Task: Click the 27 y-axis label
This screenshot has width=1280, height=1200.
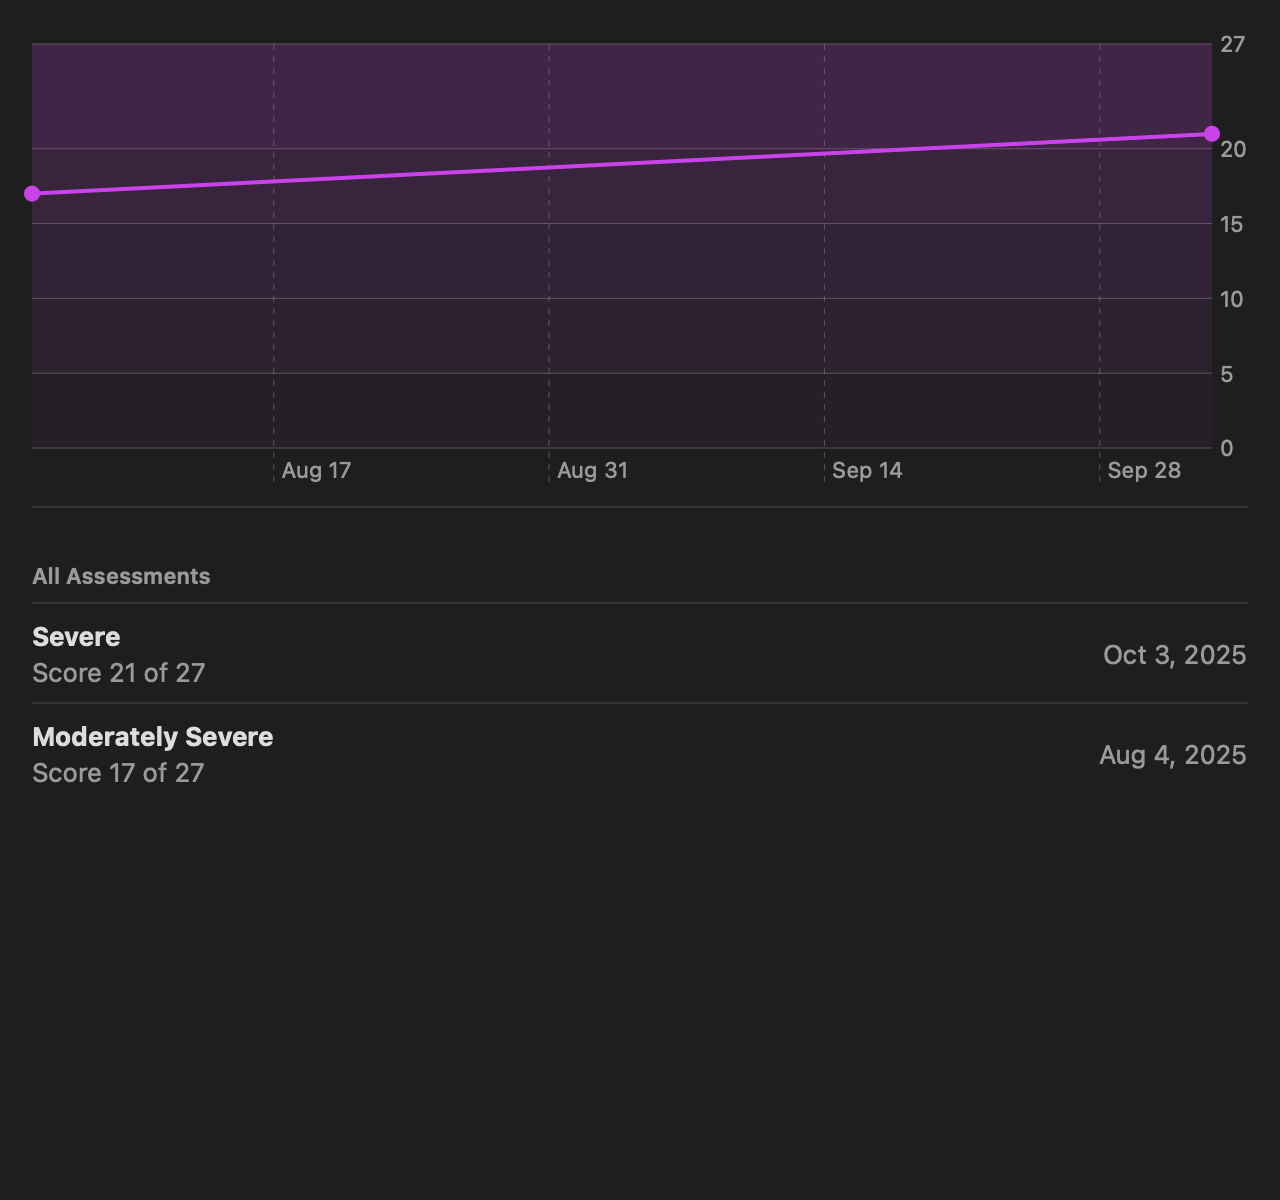Action: pyautogui.click(x=1232, y=45)
